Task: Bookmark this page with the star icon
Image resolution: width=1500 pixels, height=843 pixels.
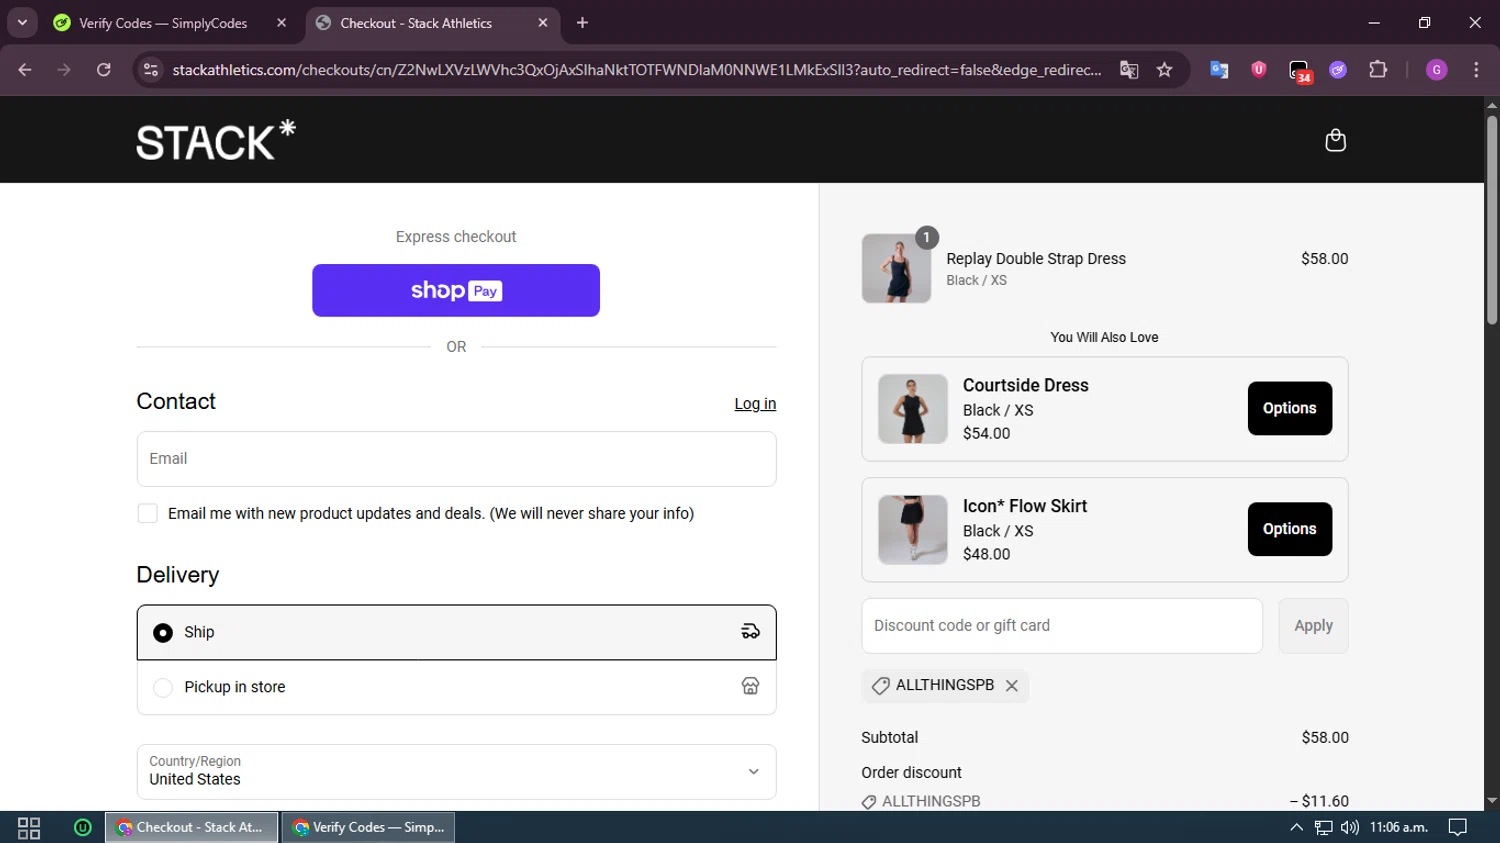Action: click(1164, 70)
